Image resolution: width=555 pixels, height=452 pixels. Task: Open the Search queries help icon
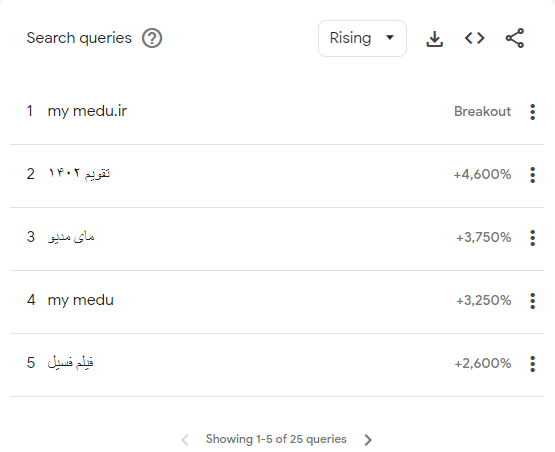tap(152, 38)
